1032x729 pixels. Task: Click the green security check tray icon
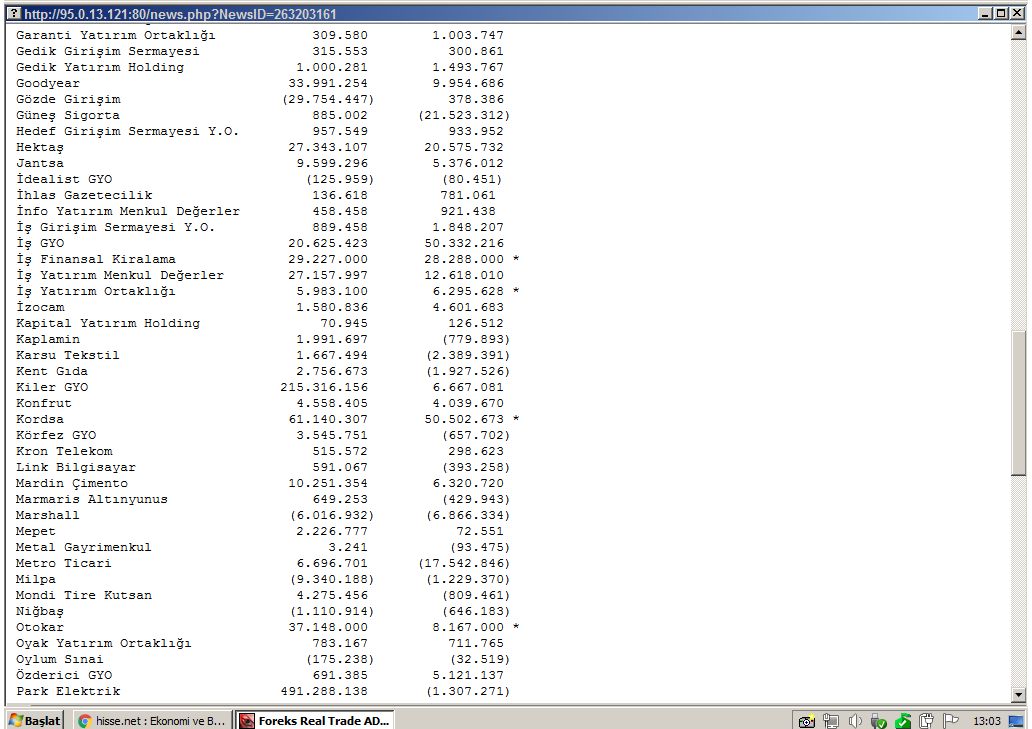pos(903,721)
